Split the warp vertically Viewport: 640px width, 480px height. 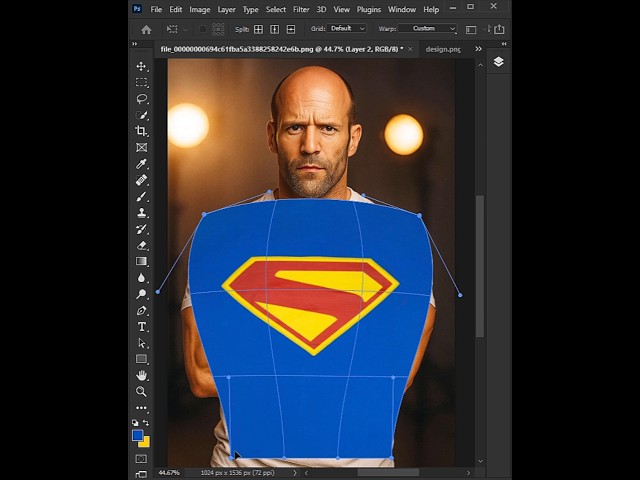(275, 29)
